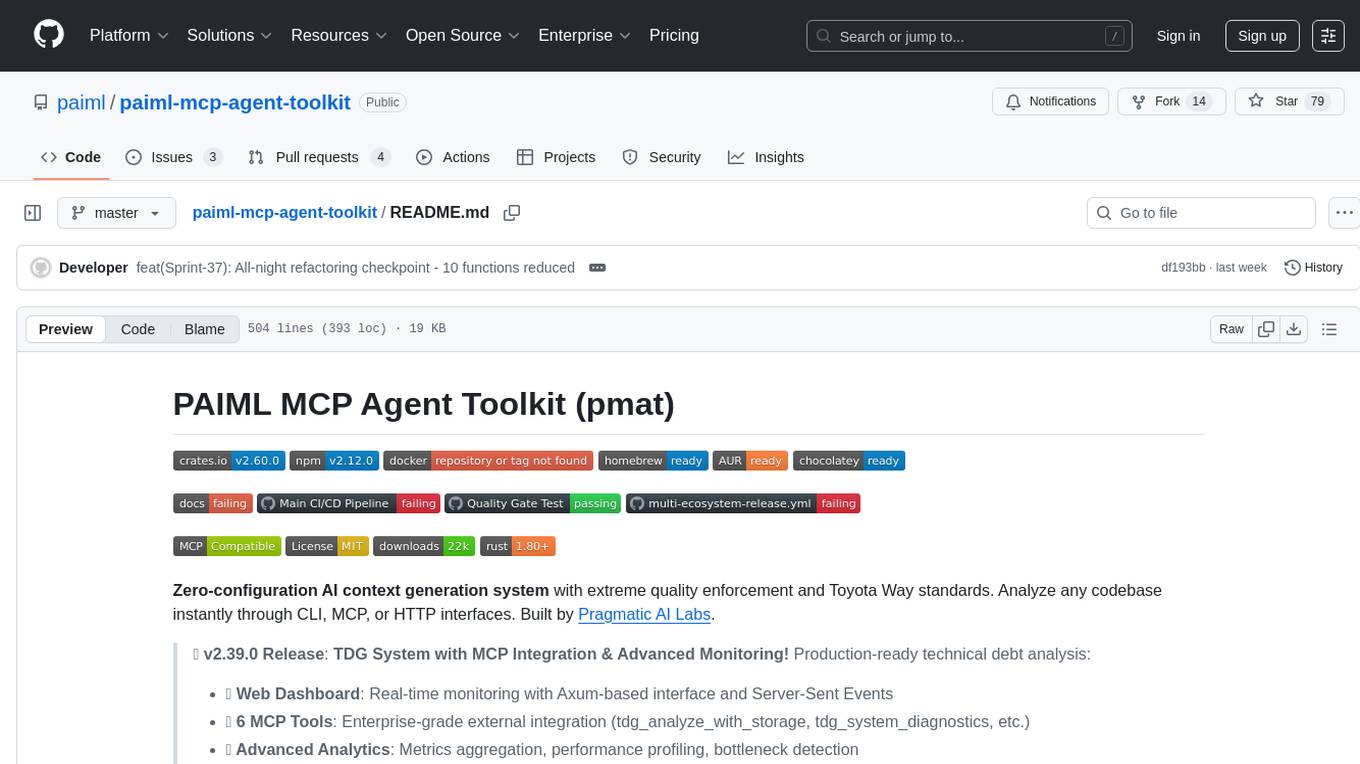This screenshot has width=1360, height=764.
Task: Open commit df193bb hash link
Action: coord(1183,268)
